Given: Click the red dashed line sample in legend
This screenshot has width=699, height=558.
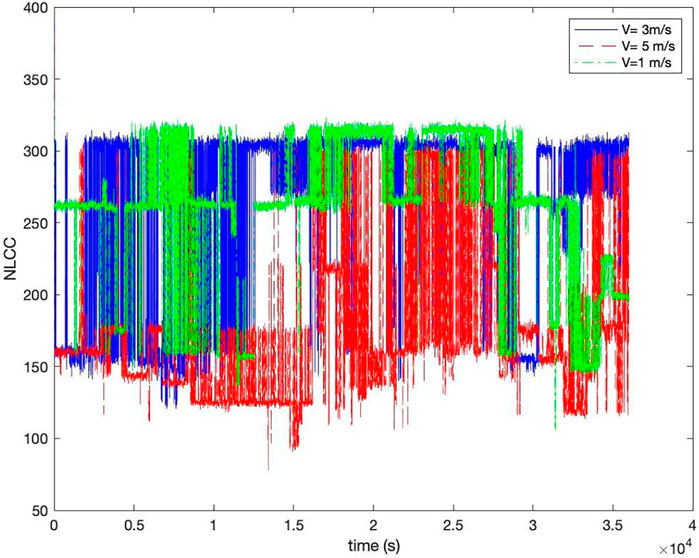Looking at the screenshot, I should pos(595,46).
